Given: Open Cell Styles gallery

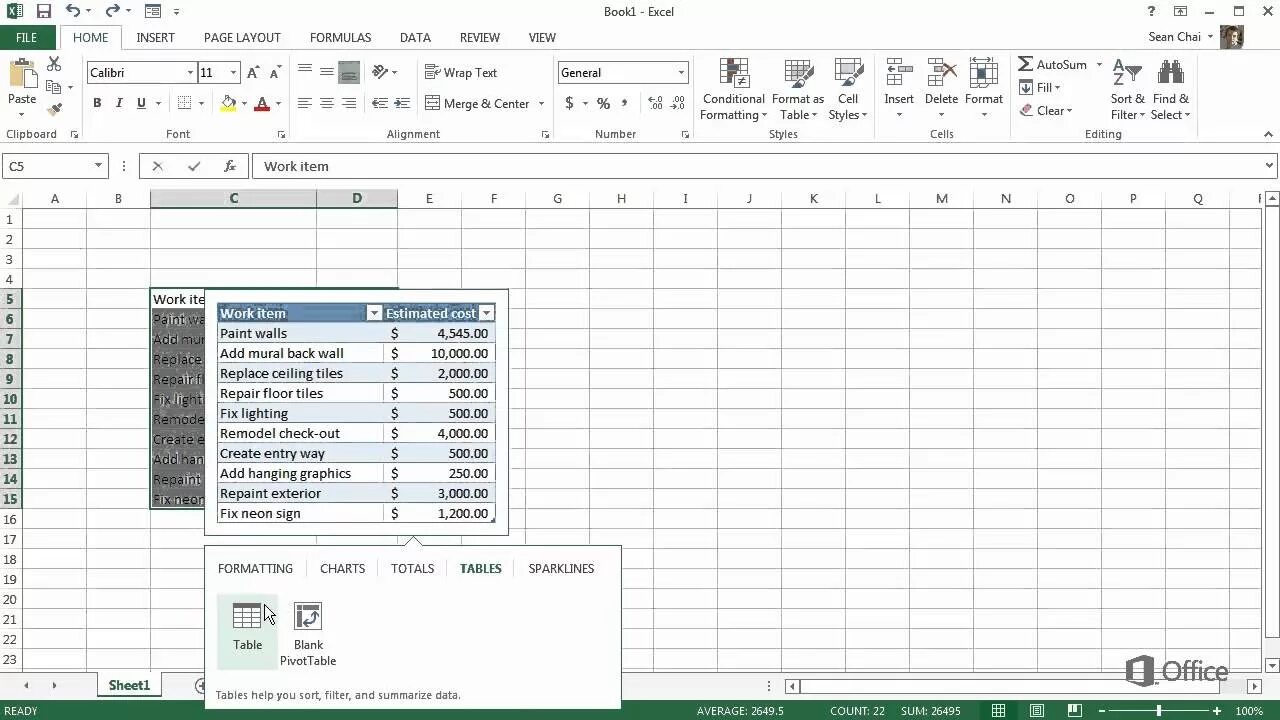Looking at the screenshot, I should click(x=848, y=90).
